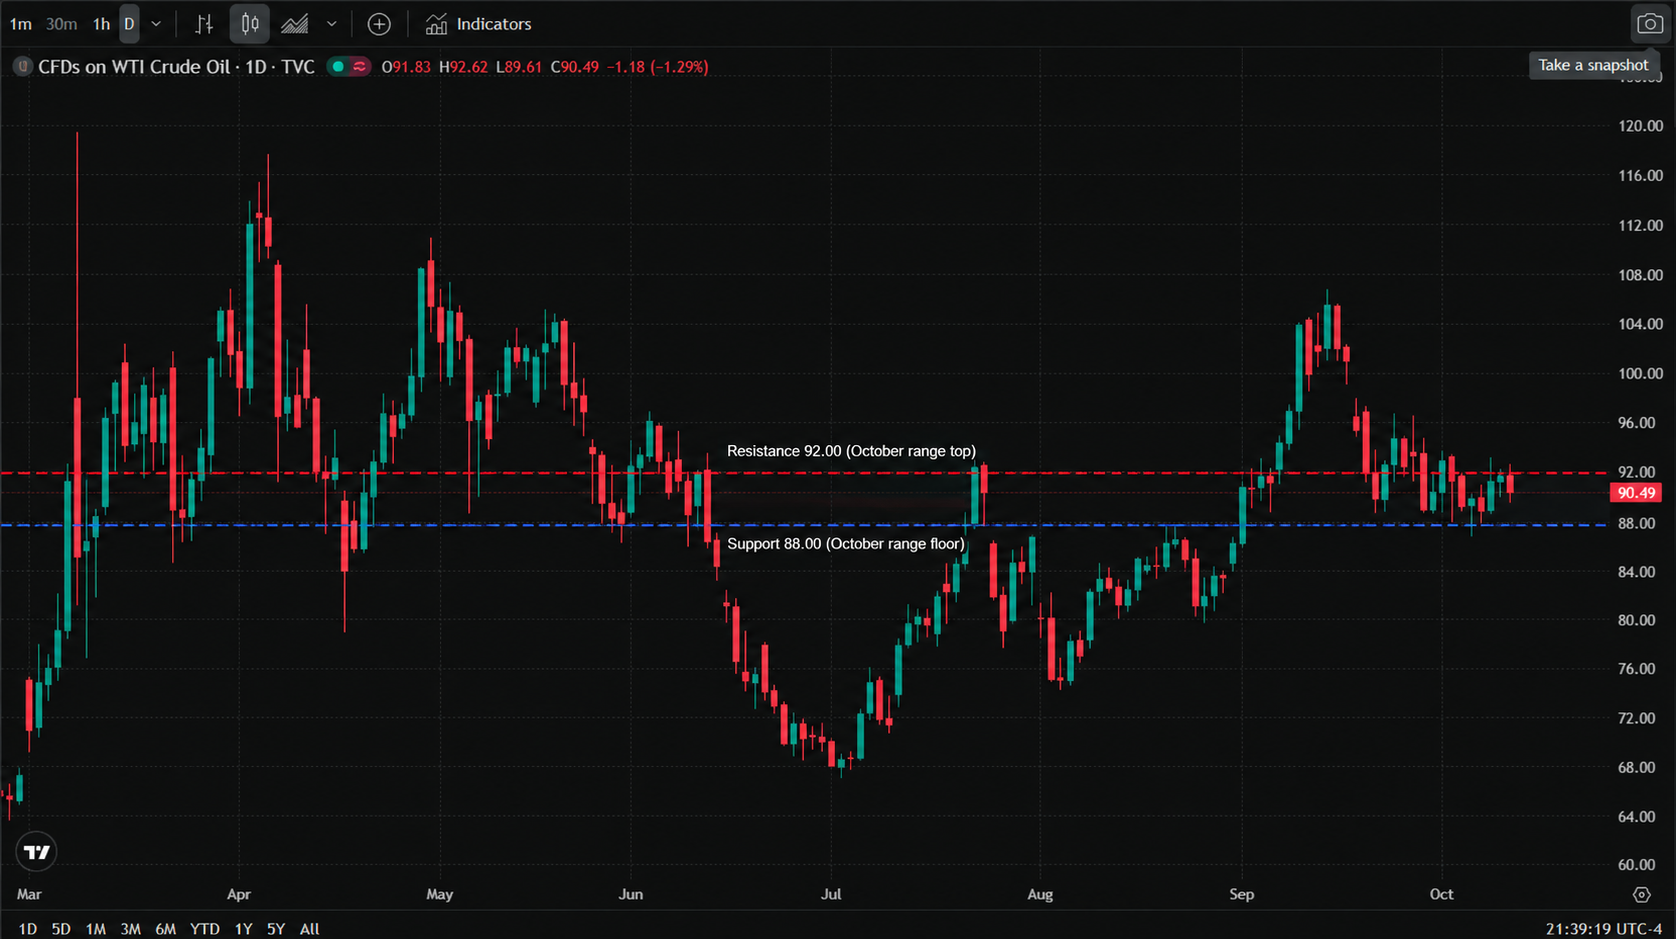Set date range to 3M

[130, 929]
